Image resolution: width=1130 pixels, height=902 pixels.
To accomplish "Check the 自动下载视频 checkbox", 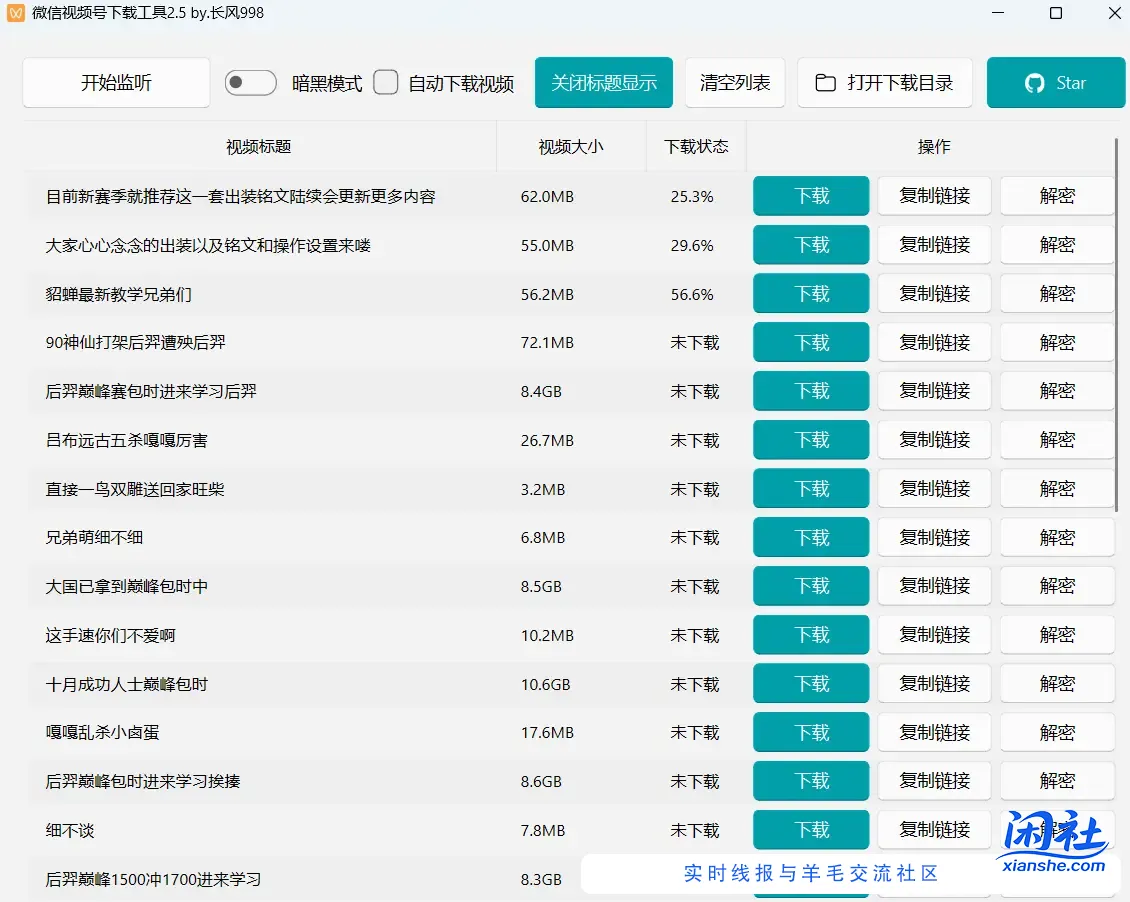I will point(386,83).
